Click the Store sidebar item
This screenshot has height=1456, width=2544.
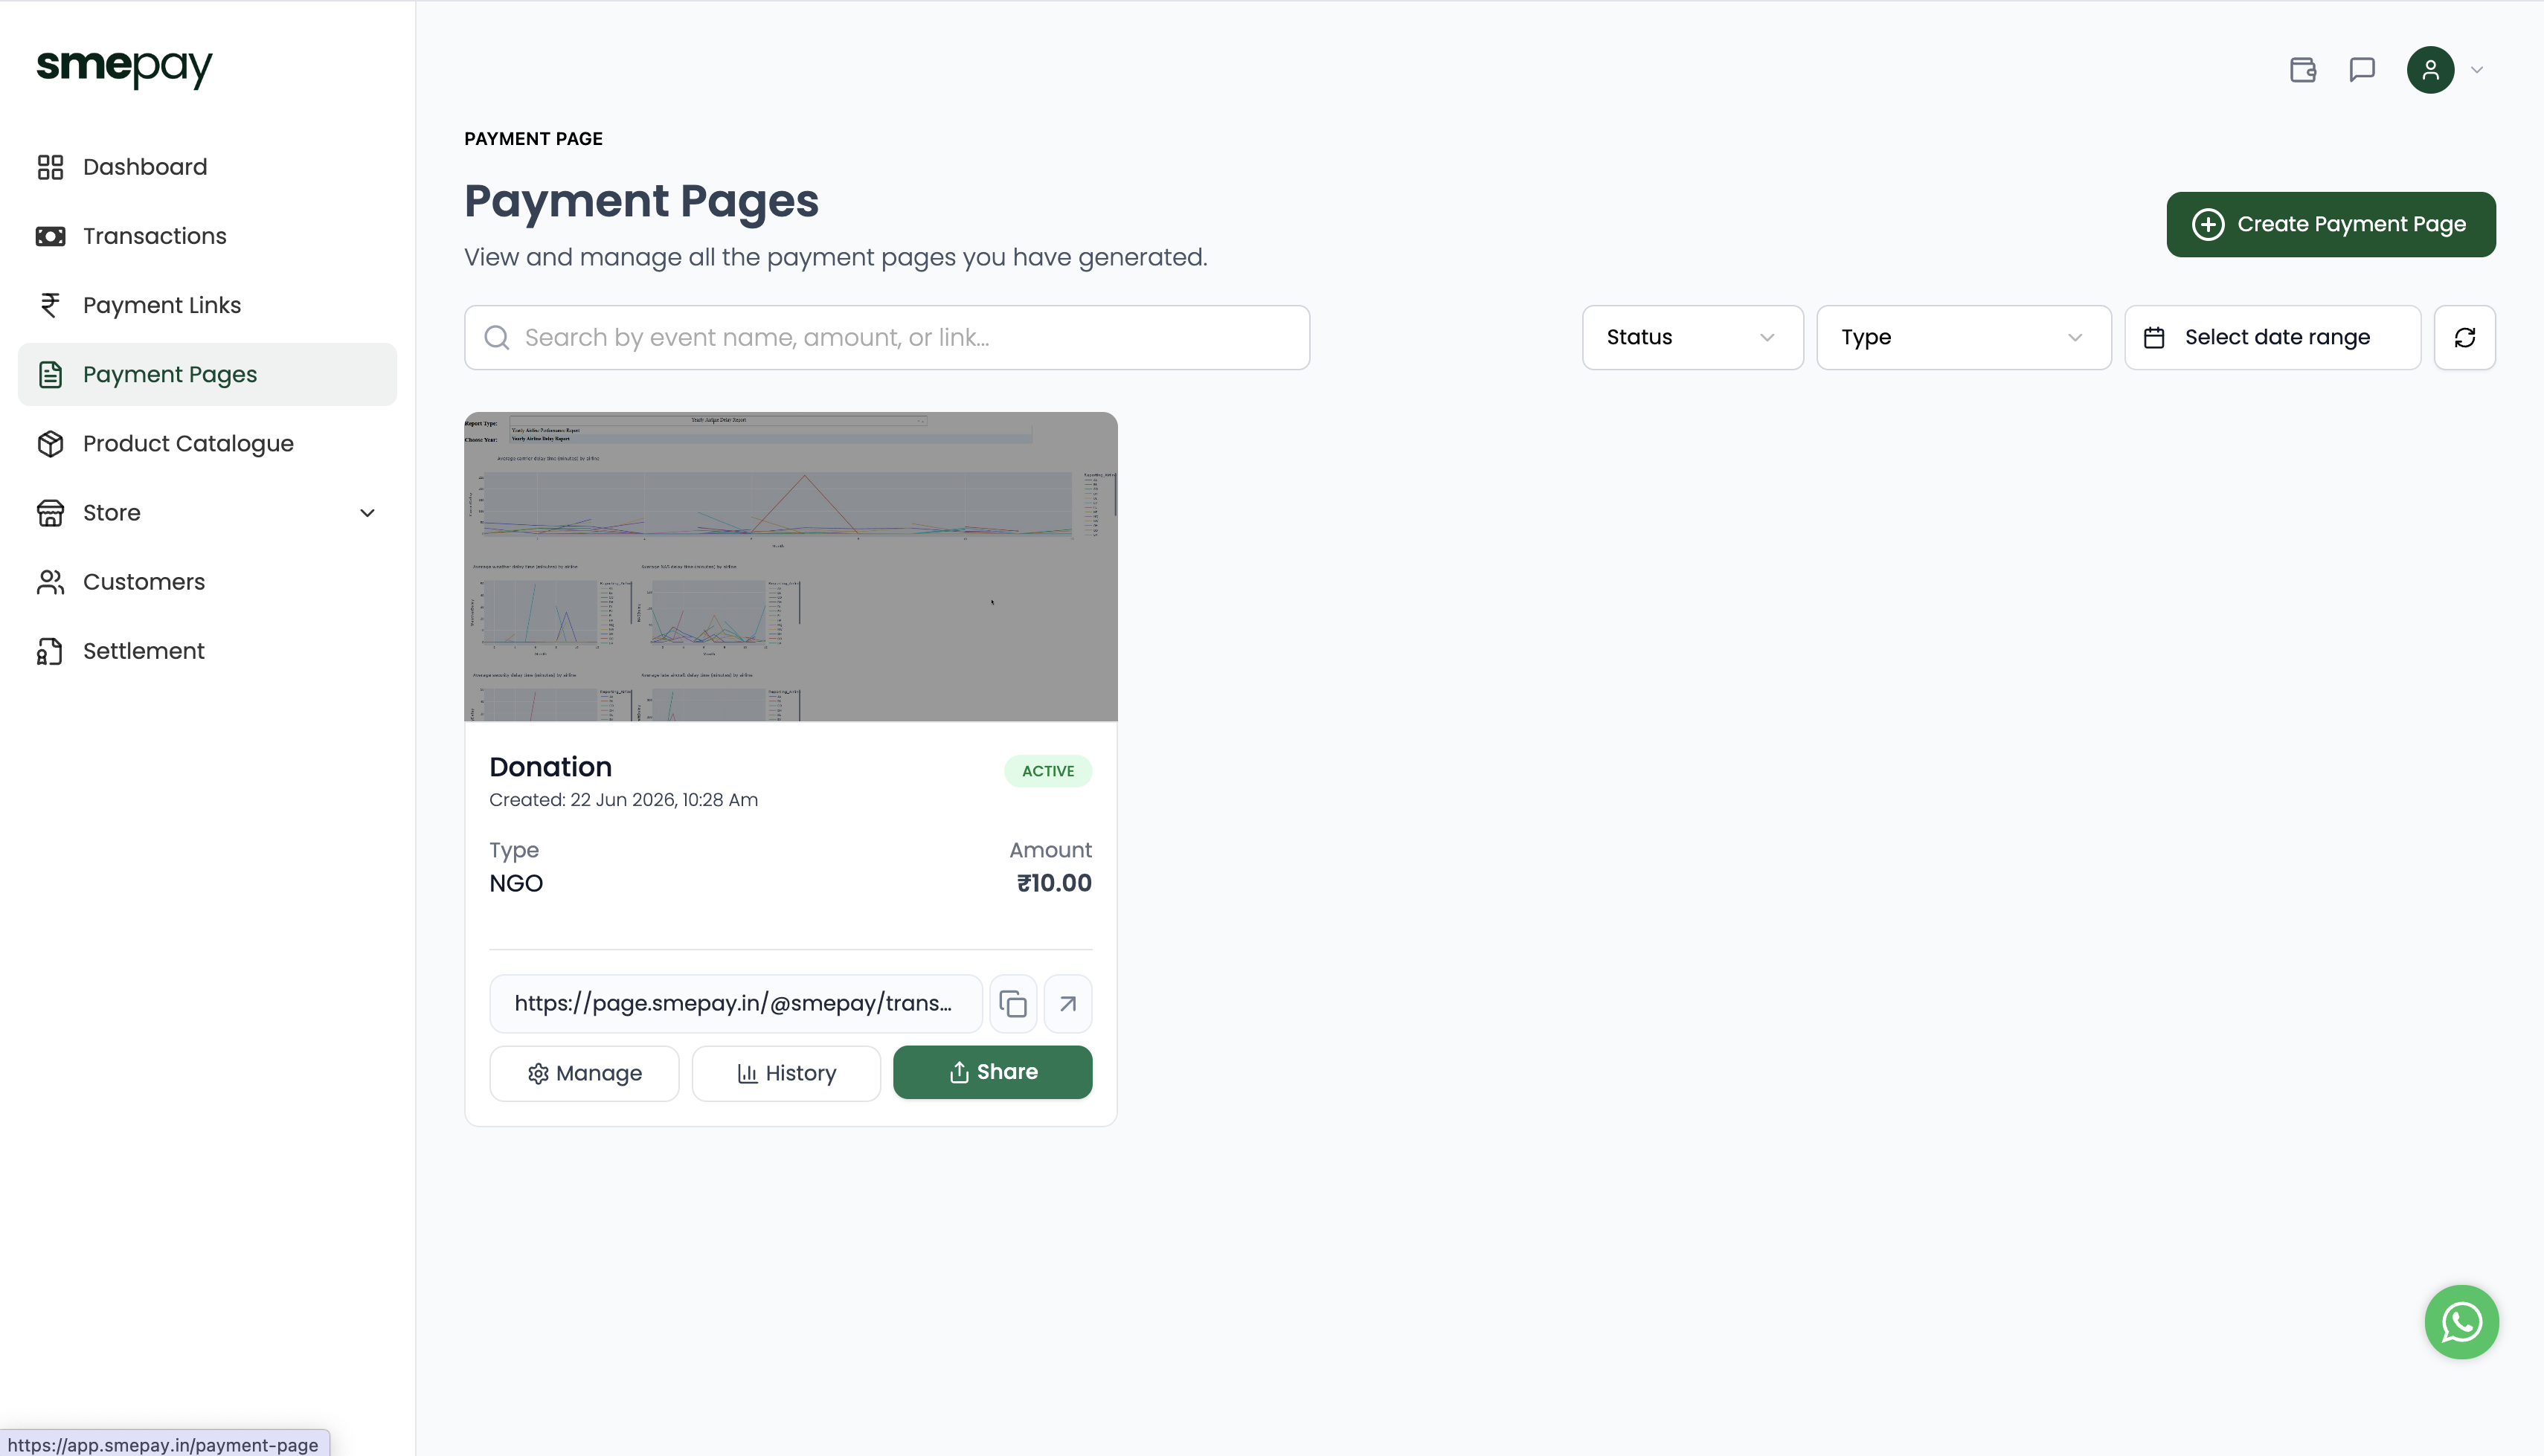point(207,513)
